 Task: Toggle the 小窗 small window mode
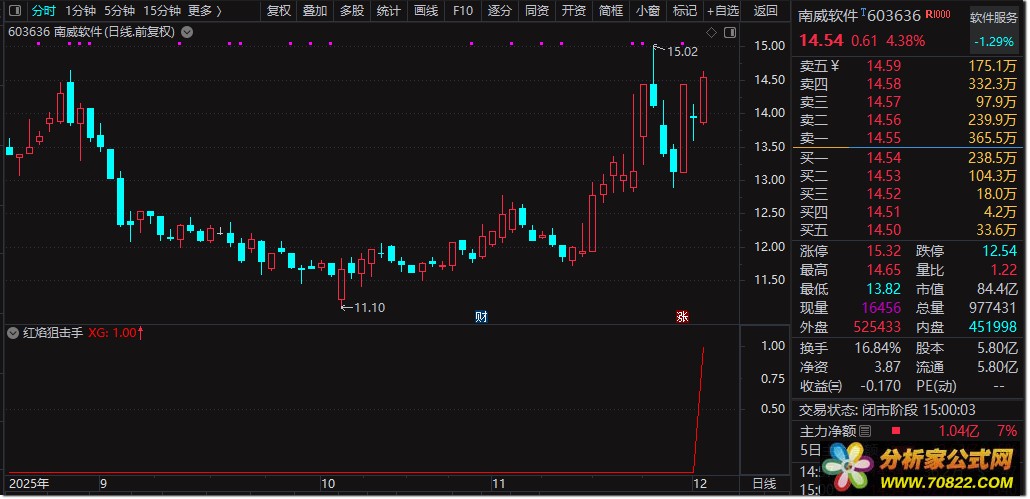648,11
